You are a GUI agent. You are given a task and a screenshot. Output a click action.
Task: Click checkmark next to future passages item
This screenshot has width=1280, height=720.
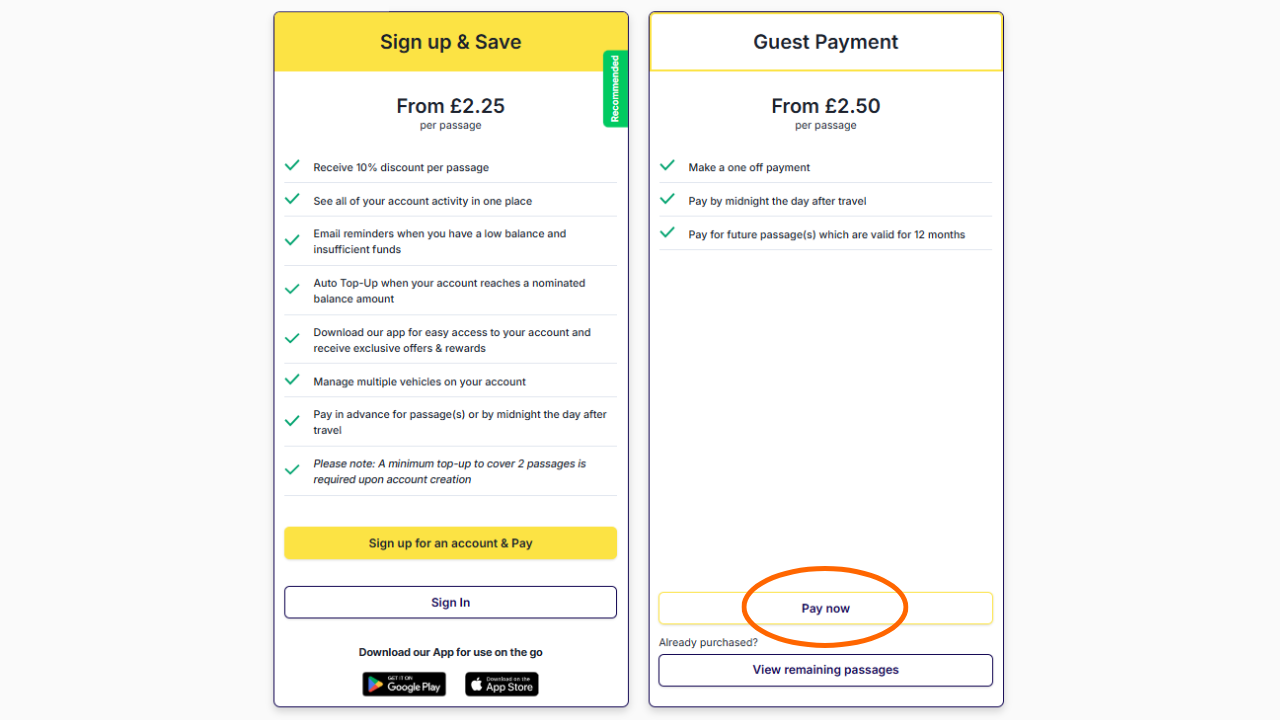coord(667,233)
